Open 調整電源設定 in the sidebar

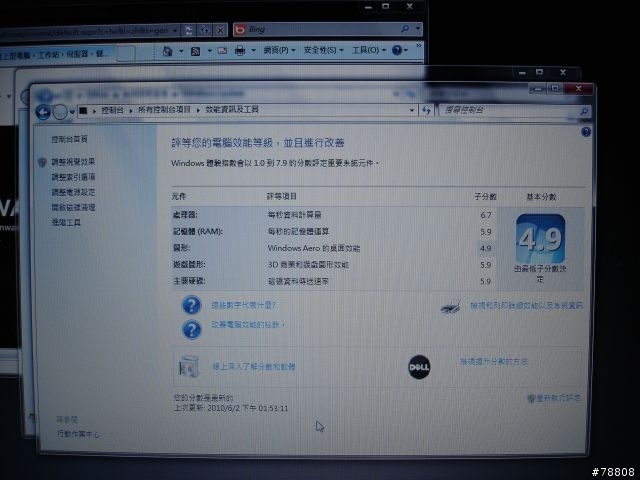coord(73,192)
